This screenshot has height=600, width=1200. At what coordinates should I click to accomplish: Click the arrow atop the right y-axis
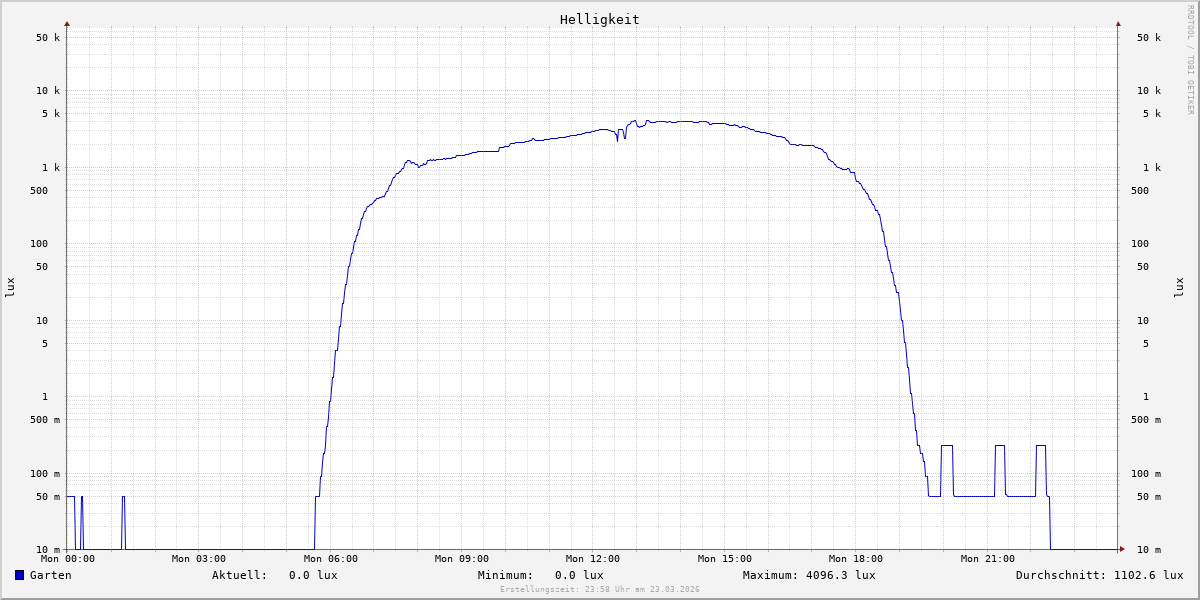pos(1118,23)
